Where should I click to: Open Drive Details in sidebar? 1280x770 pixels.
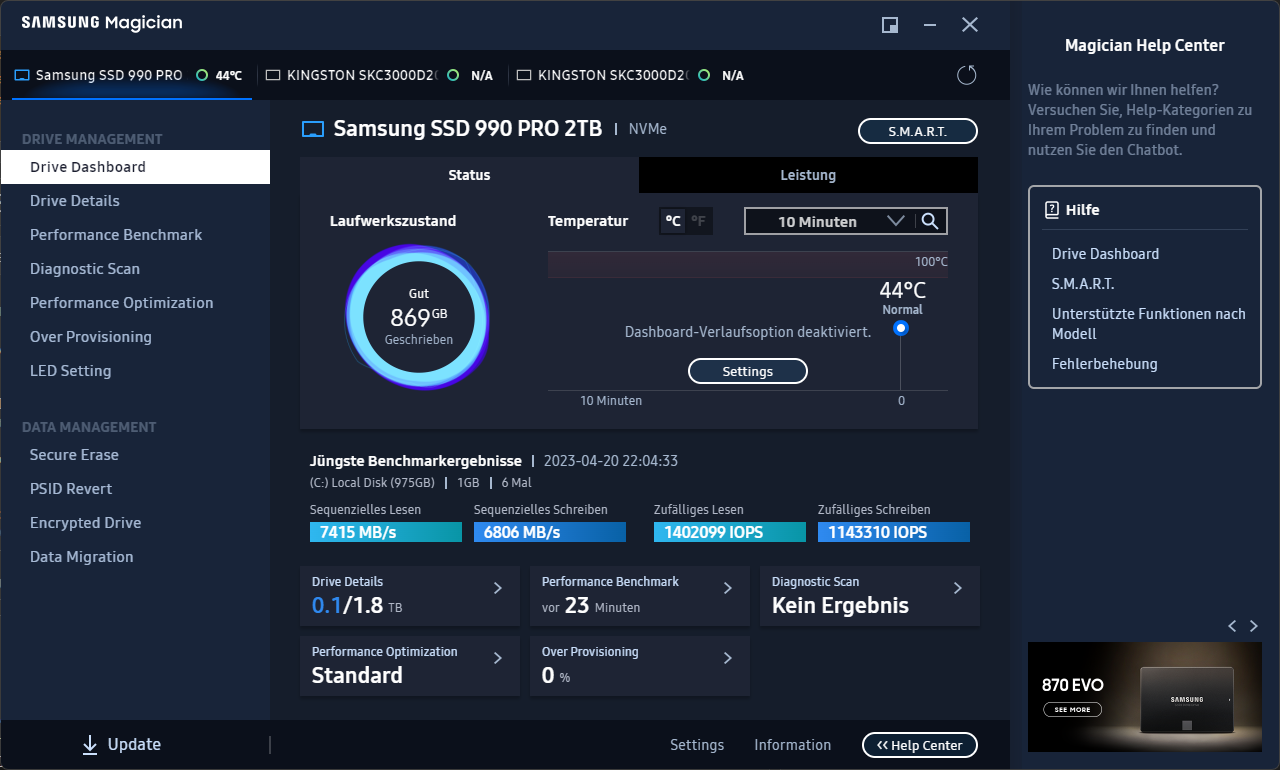[x=135, y=201]
